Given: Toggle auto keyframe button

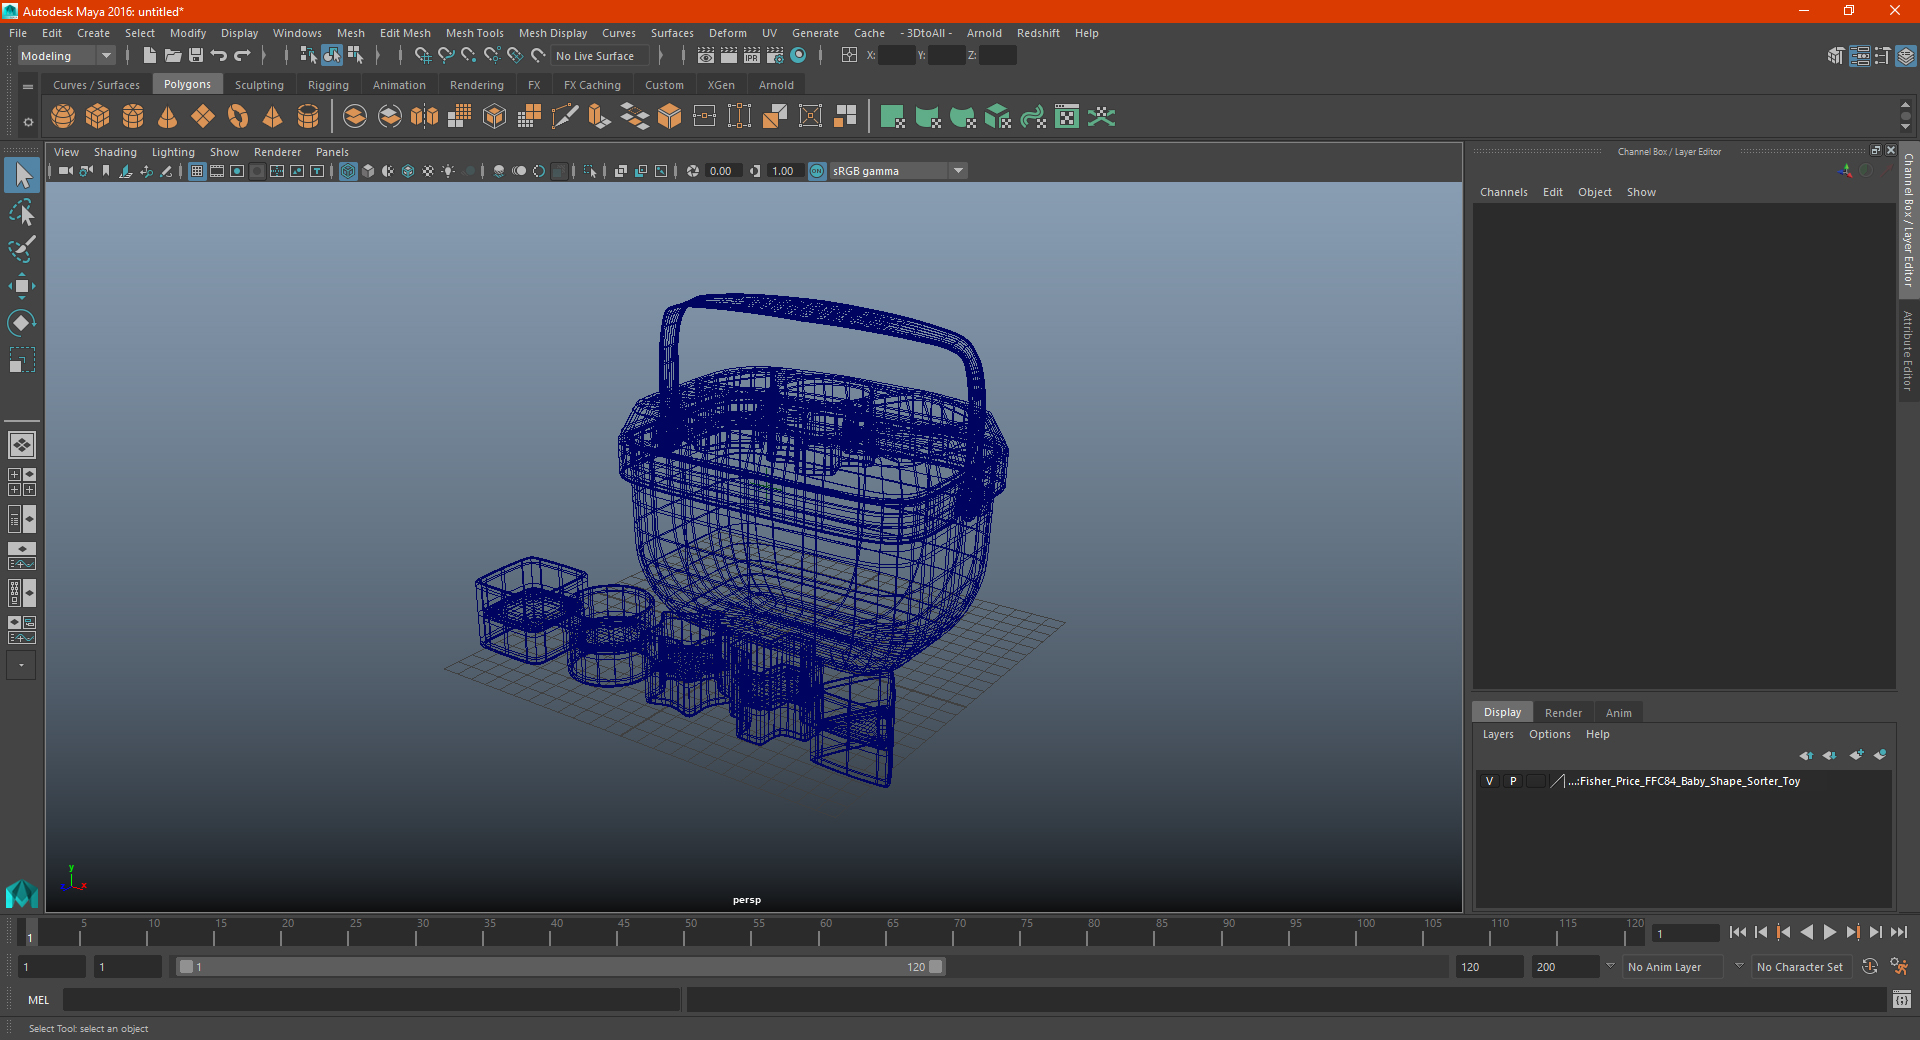Looking at the screenshot, I should [x=1870, y=967].
